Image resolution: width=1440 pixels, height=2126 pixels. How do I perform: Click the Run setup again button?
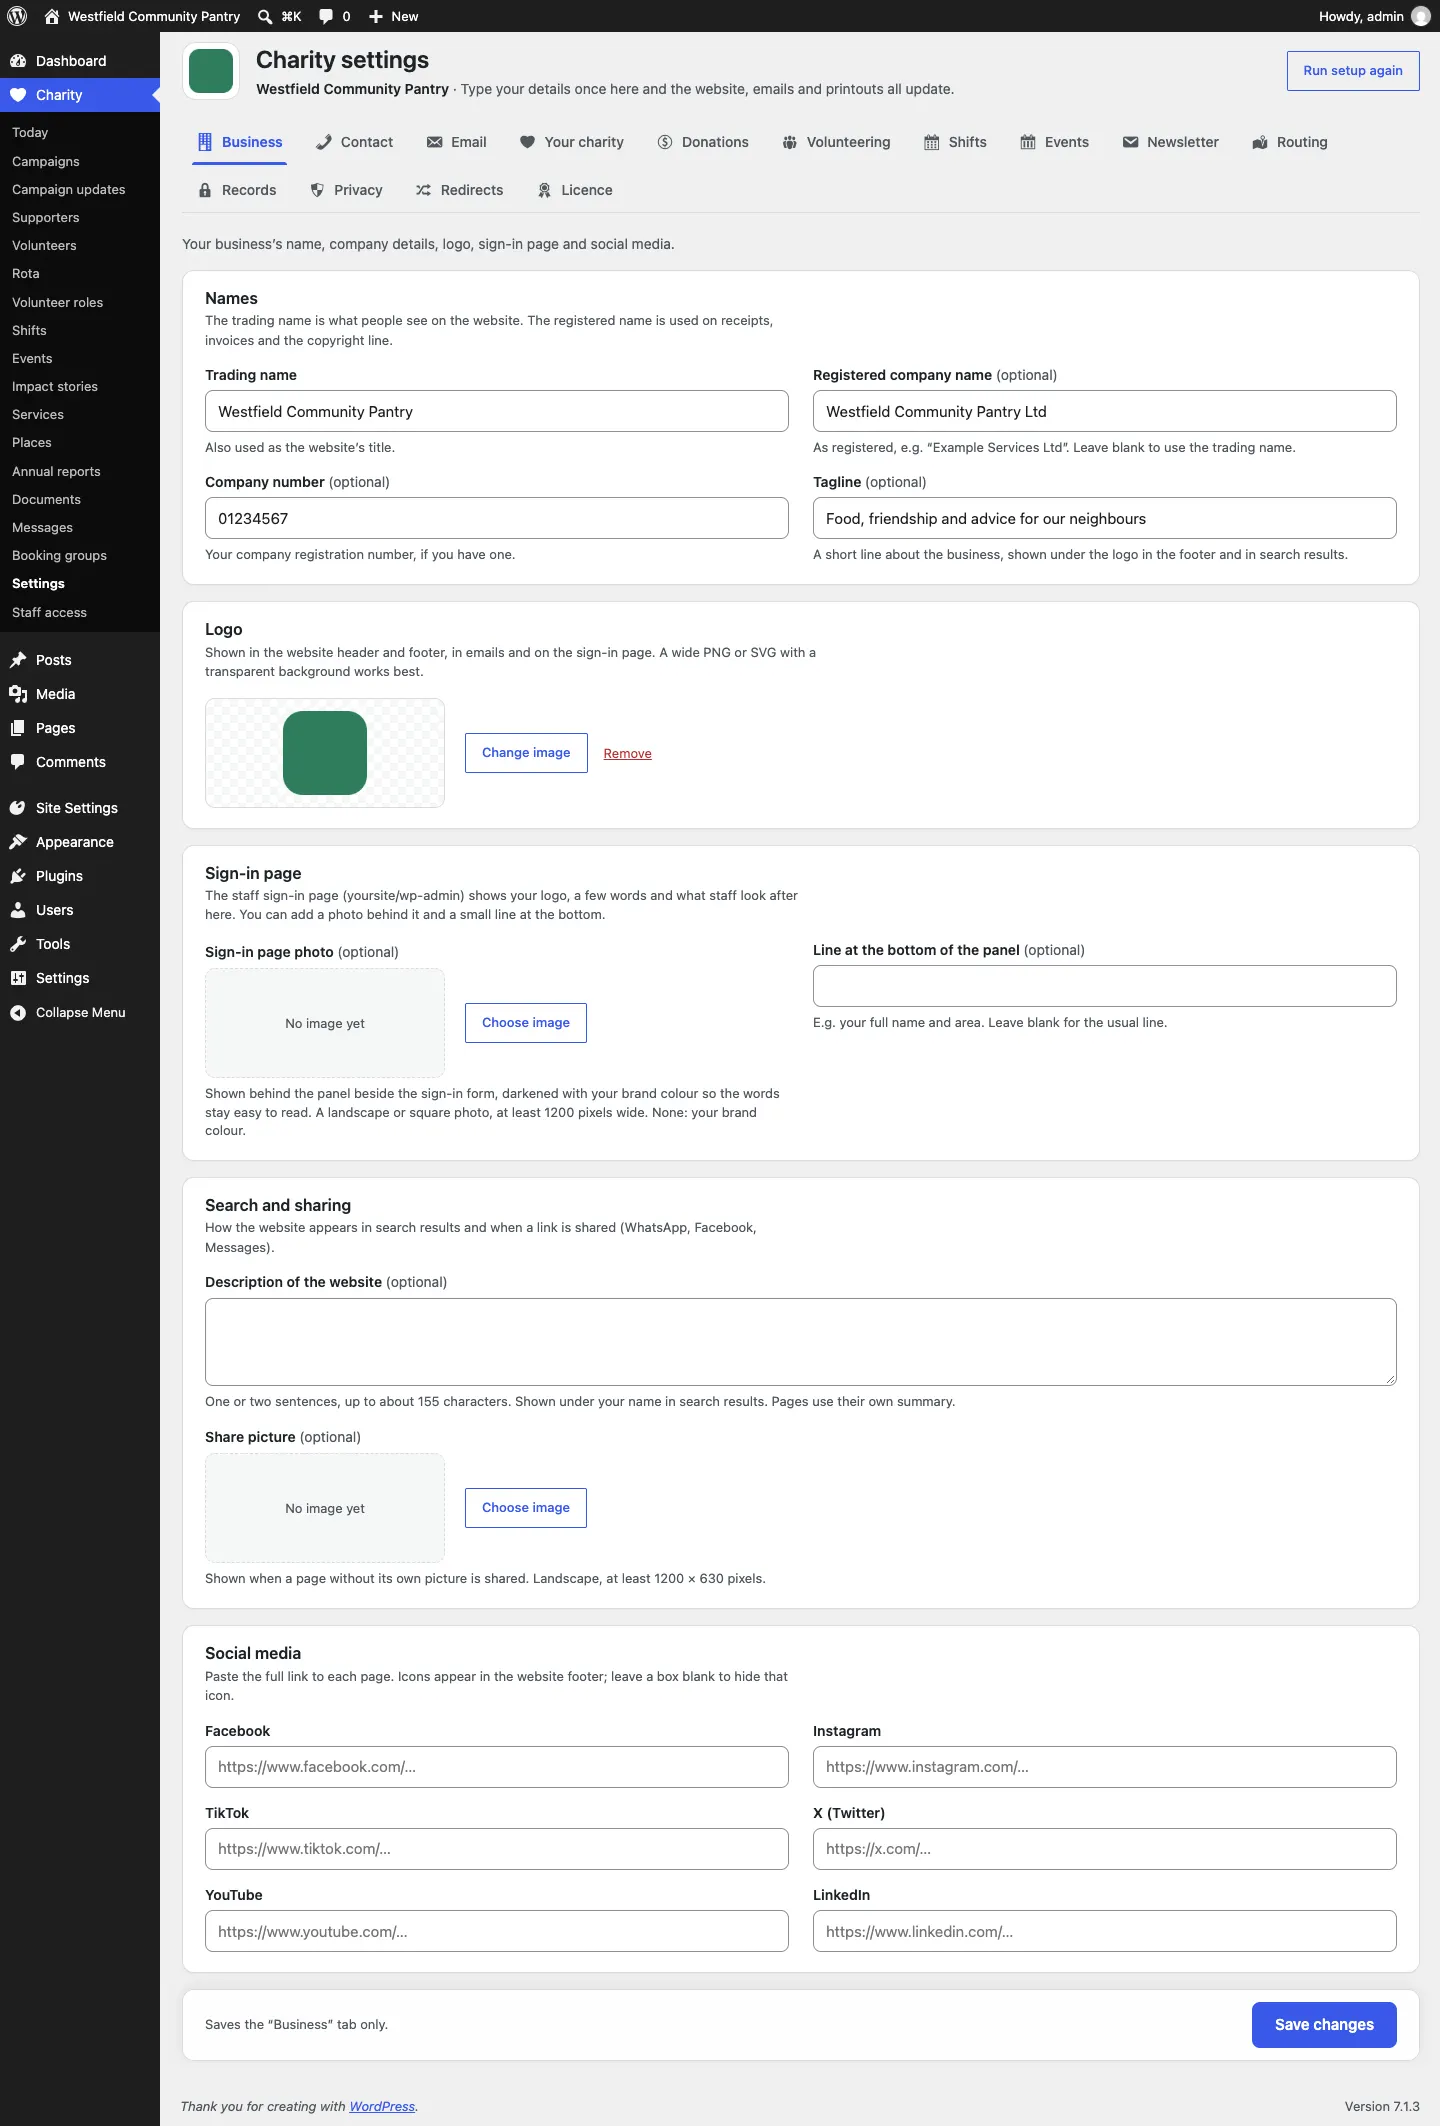coord(1353,71)
